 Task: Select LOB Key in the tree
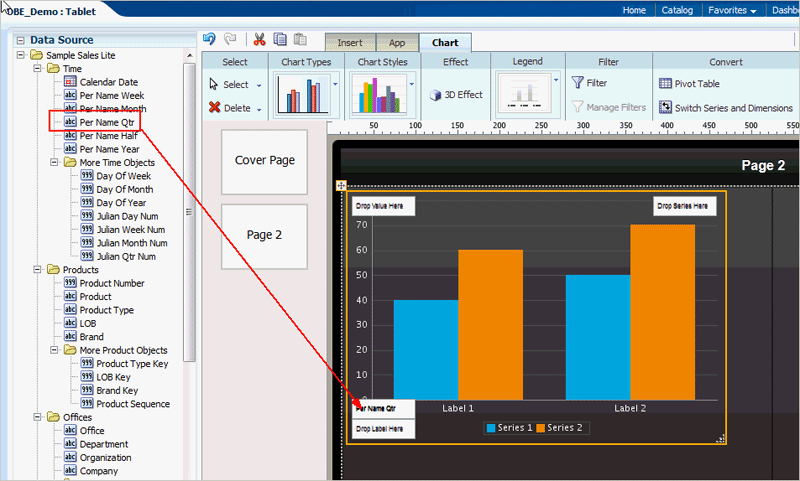point(113,377)
